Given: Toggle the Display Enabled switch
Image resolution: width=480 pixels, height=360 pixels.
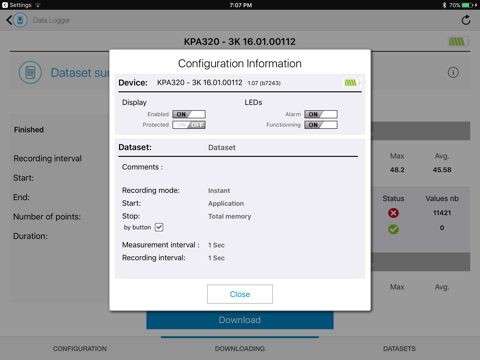Looking at the screenshot, I should (x=189, y=114).
